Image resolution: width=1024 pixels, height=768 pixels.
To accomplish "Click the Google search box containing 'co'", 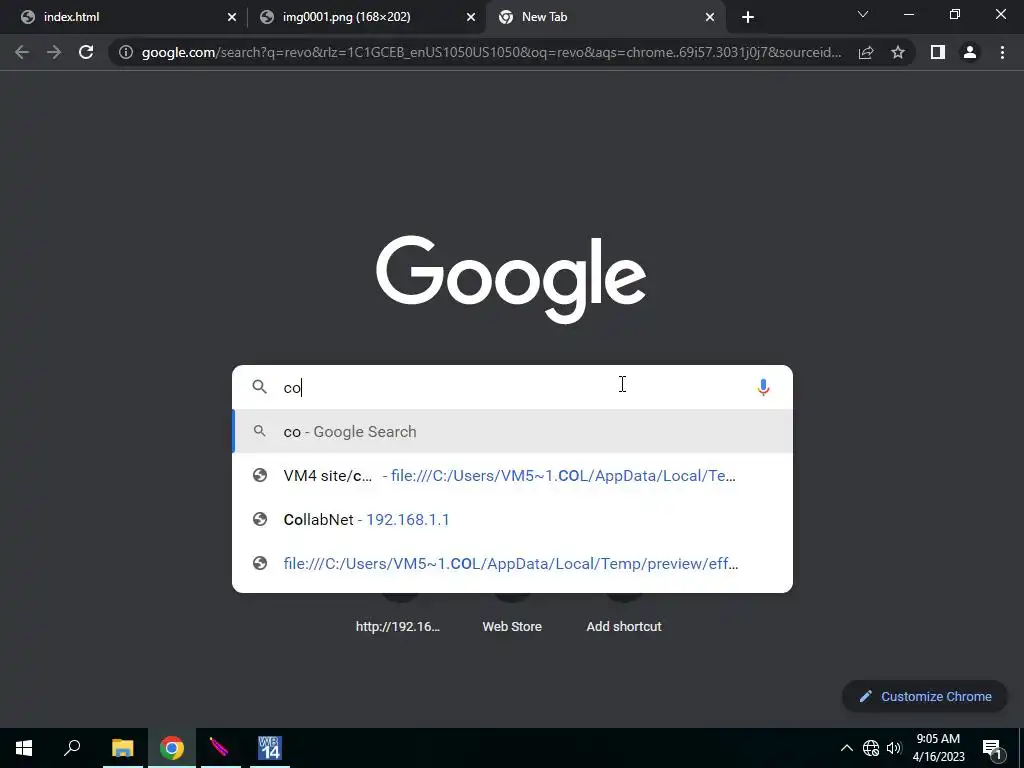I will [x=513, y=387].
